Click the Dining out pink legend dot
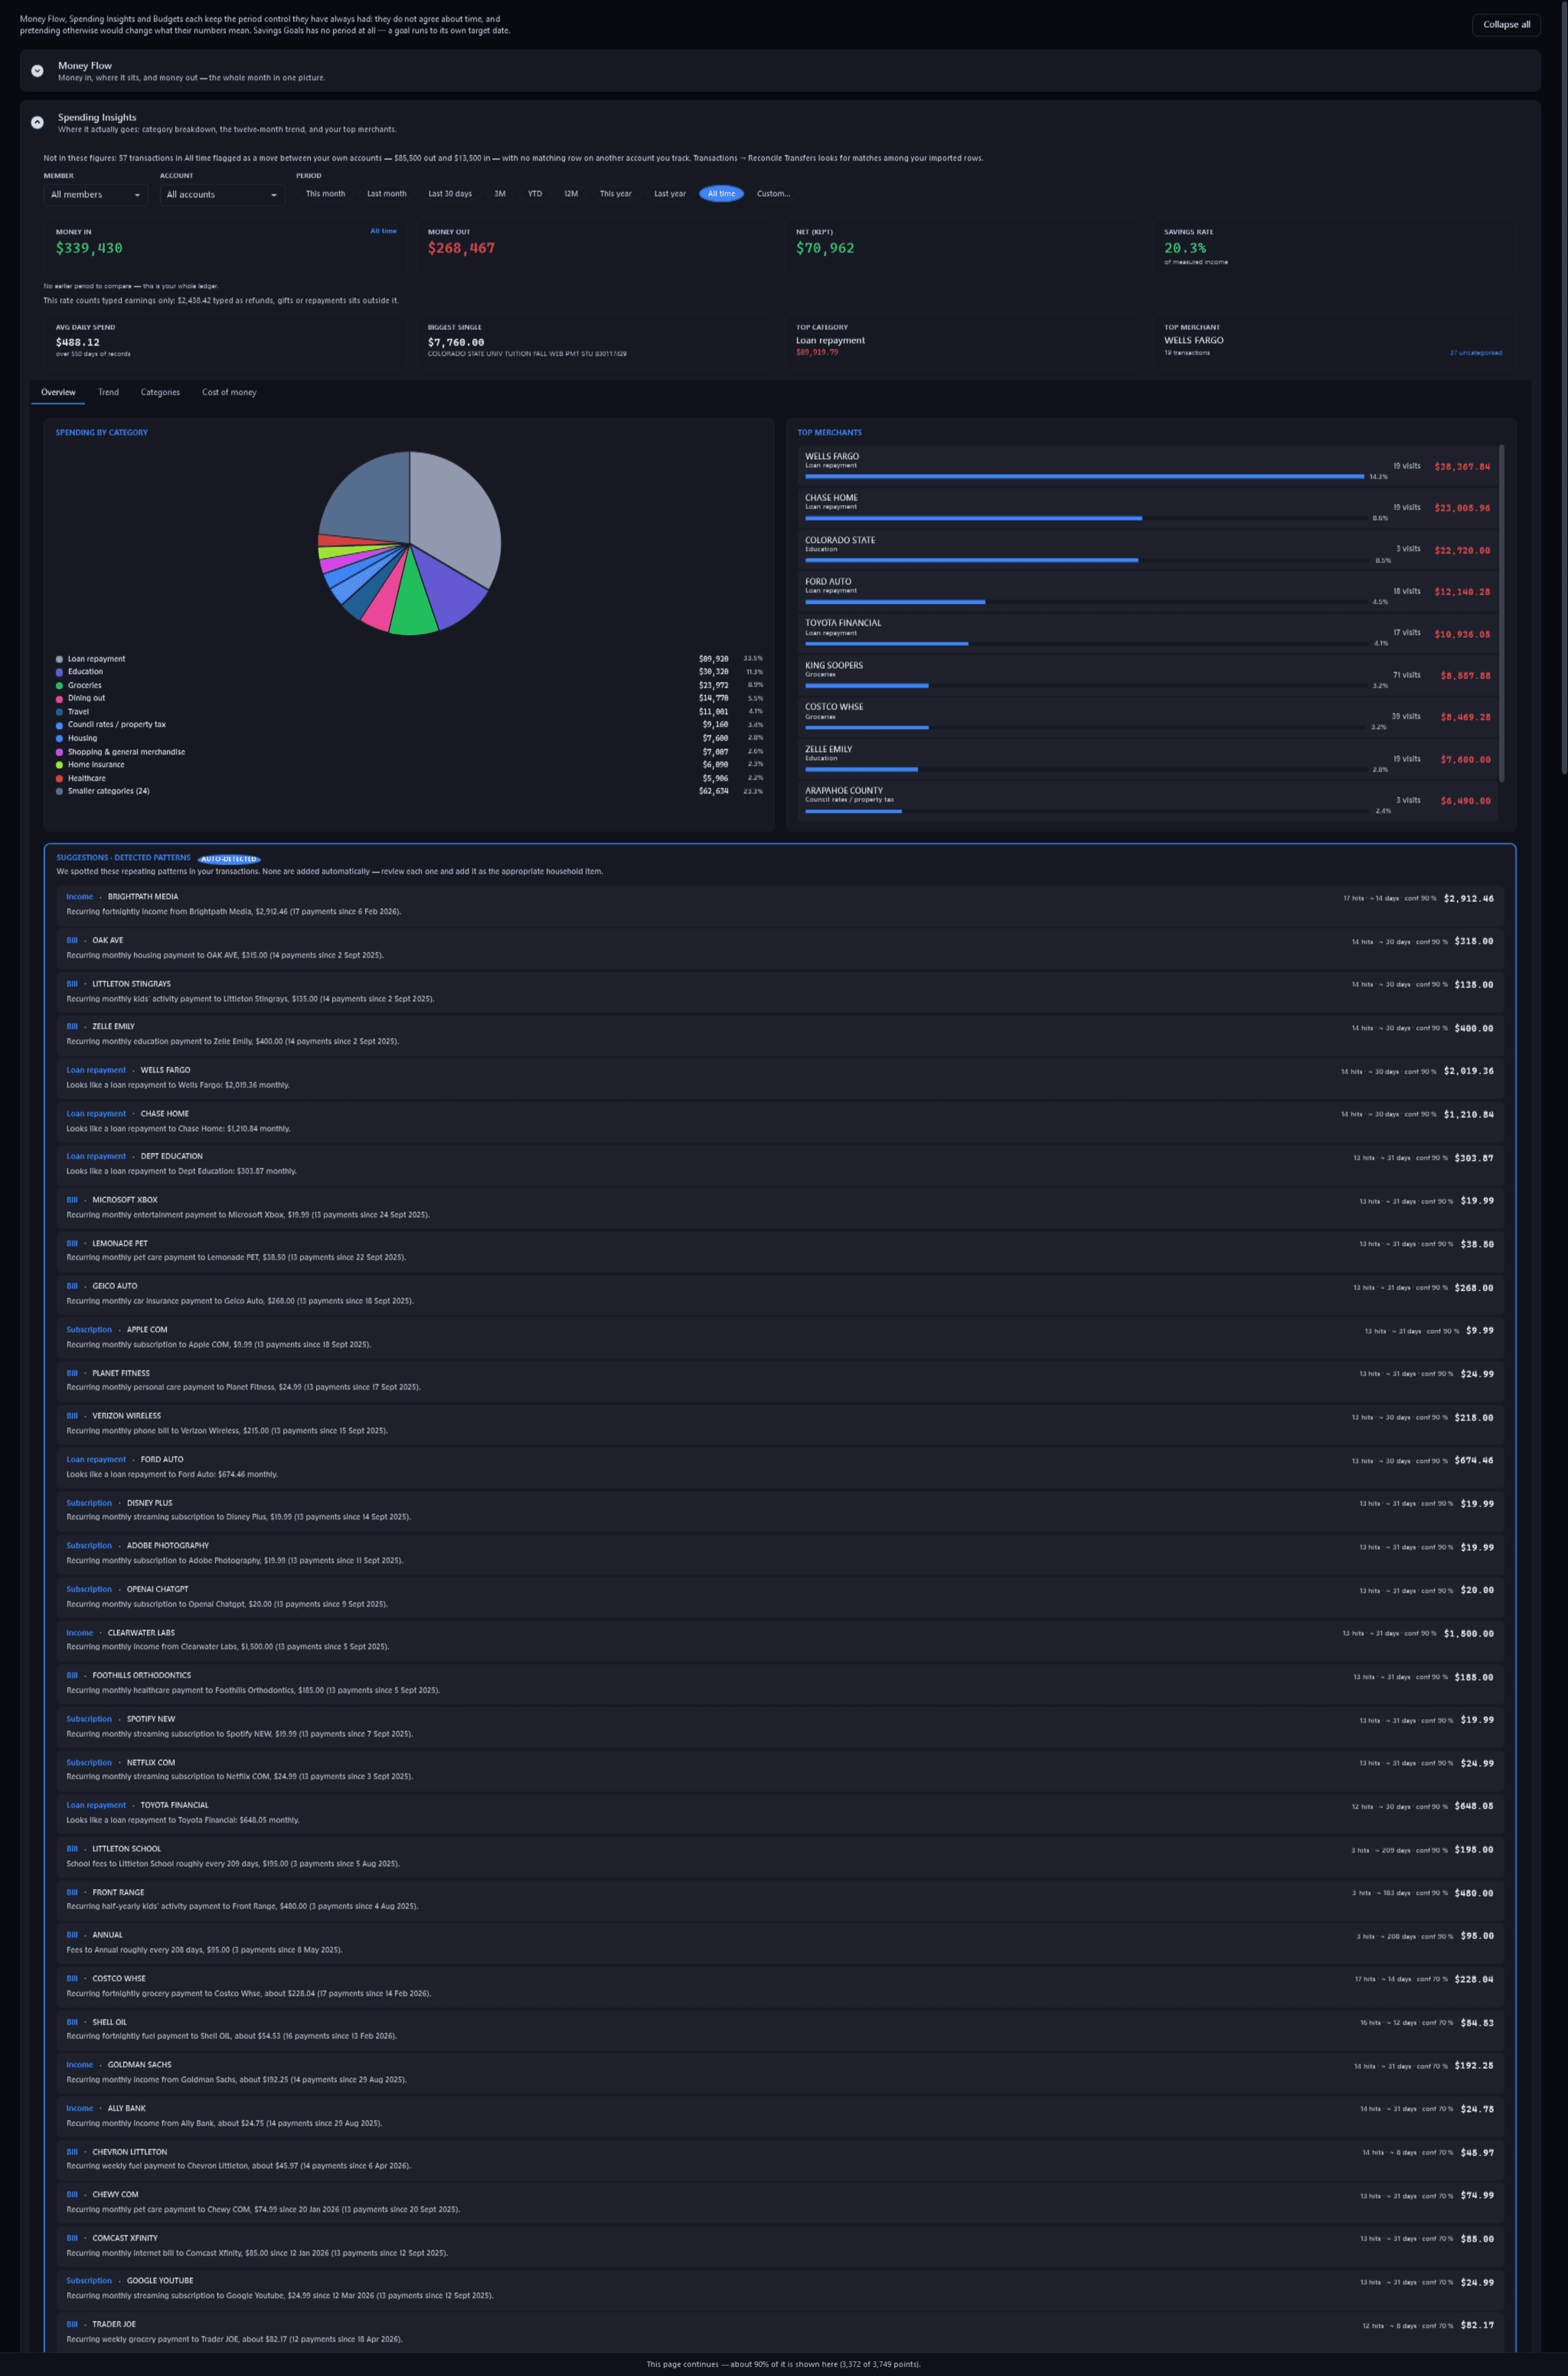 [x=59, y=698]
